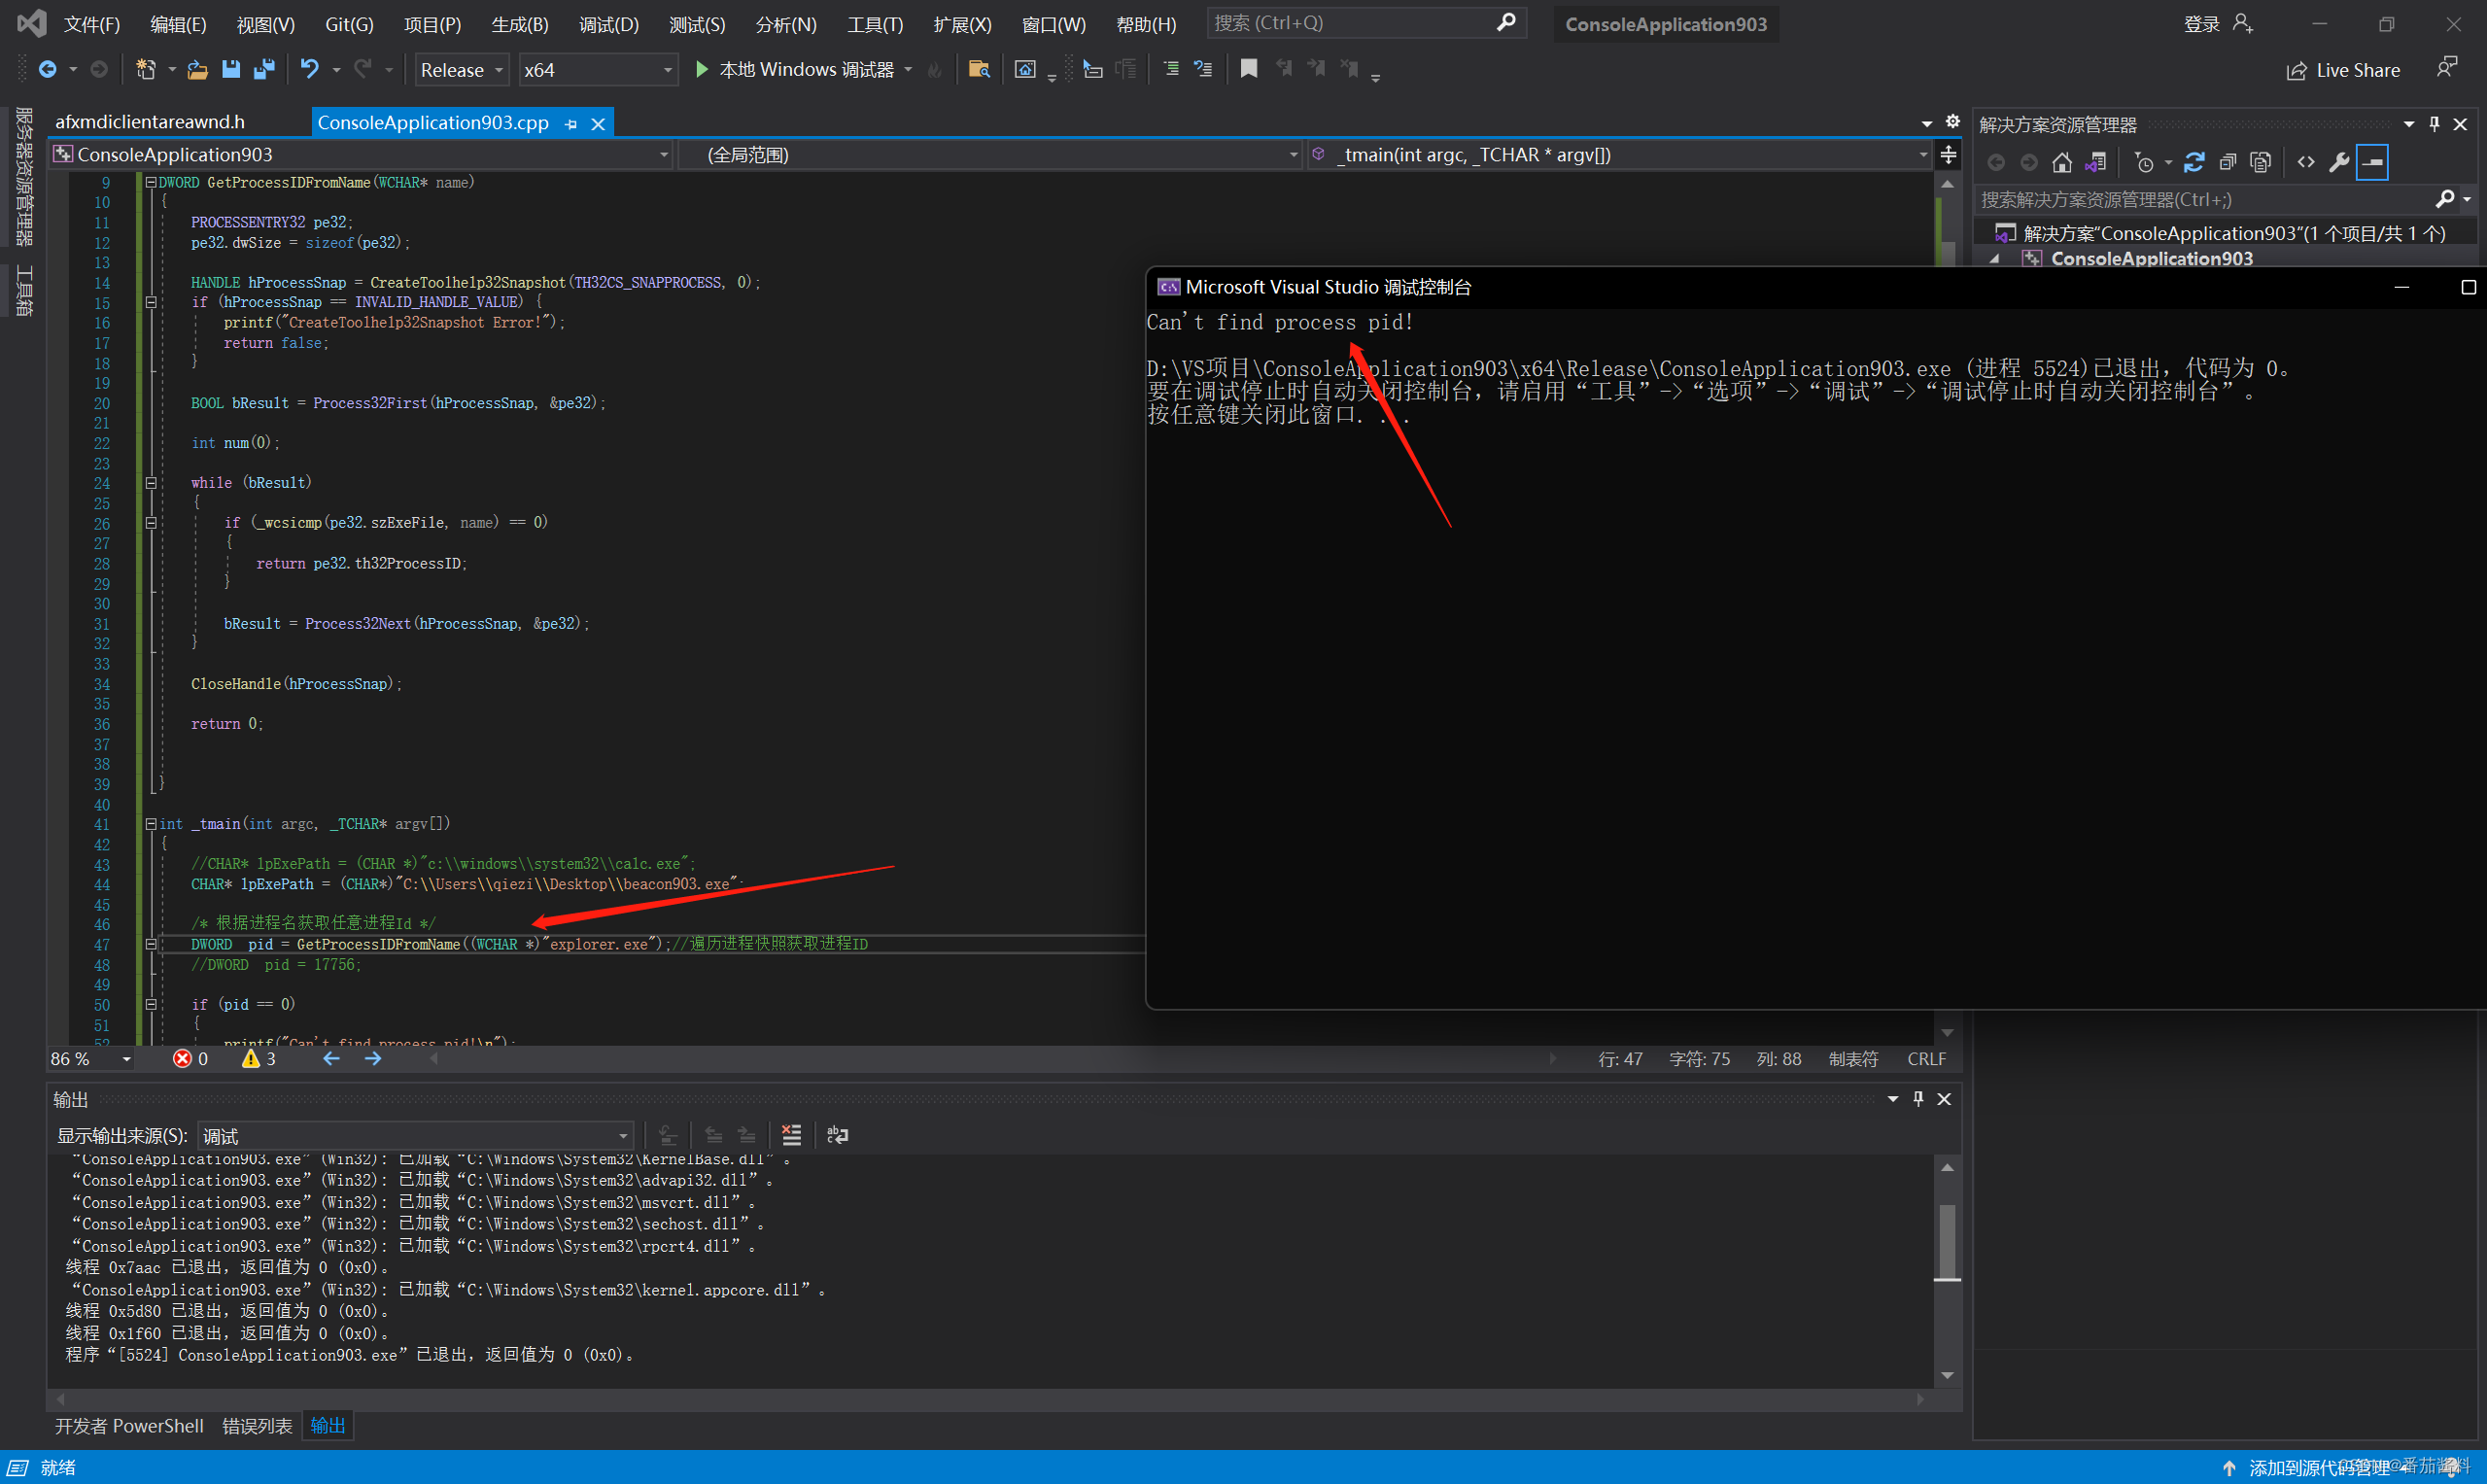Refresh Solution Explorer with the sync icon
Viewport: 2487px width, 1484px height.
click(x=2194, y=162)
